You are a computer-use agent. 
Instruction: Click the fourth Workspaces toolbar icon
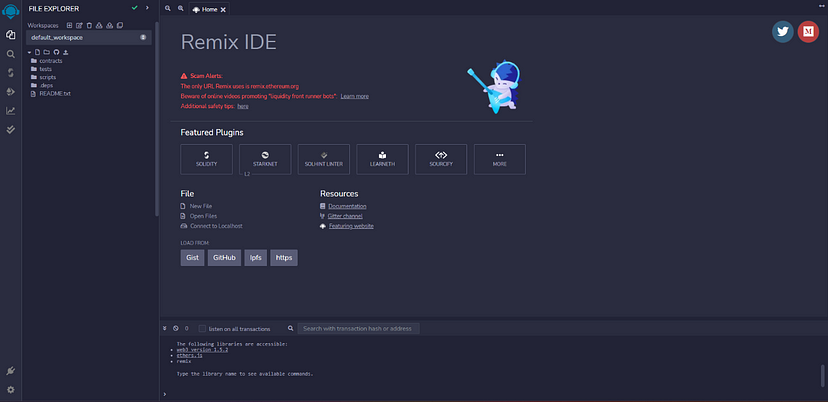pos(99,25)
